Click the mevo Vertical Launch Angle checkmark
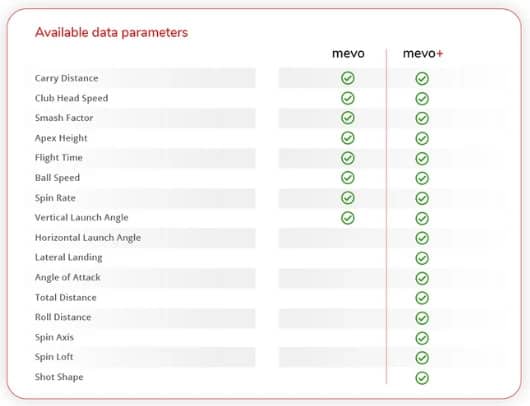Viewport: 530px width, 406px height. point(348,218)
